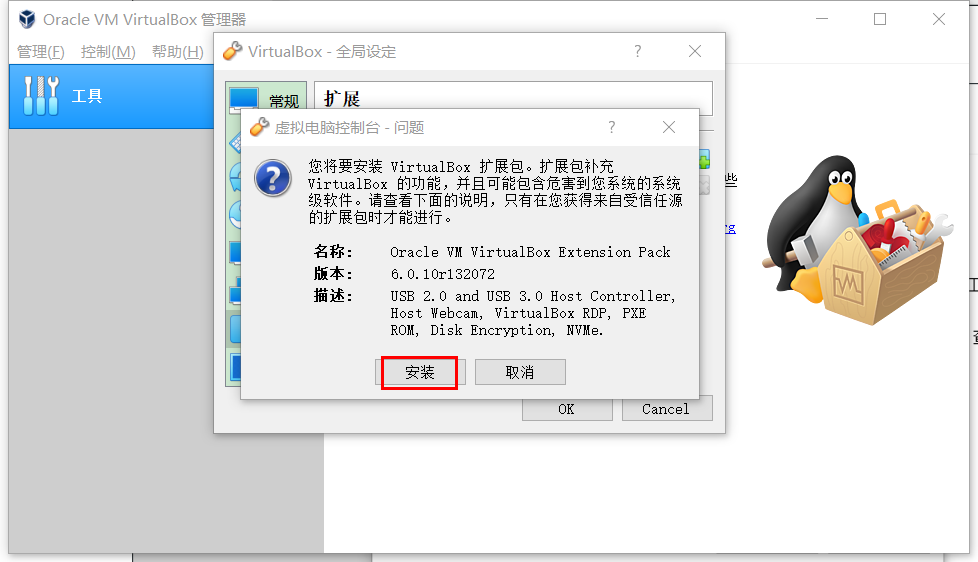Click the wrench icon in question dialog title
The height and width of the screenshot is (562, 978).
[259, 127]
